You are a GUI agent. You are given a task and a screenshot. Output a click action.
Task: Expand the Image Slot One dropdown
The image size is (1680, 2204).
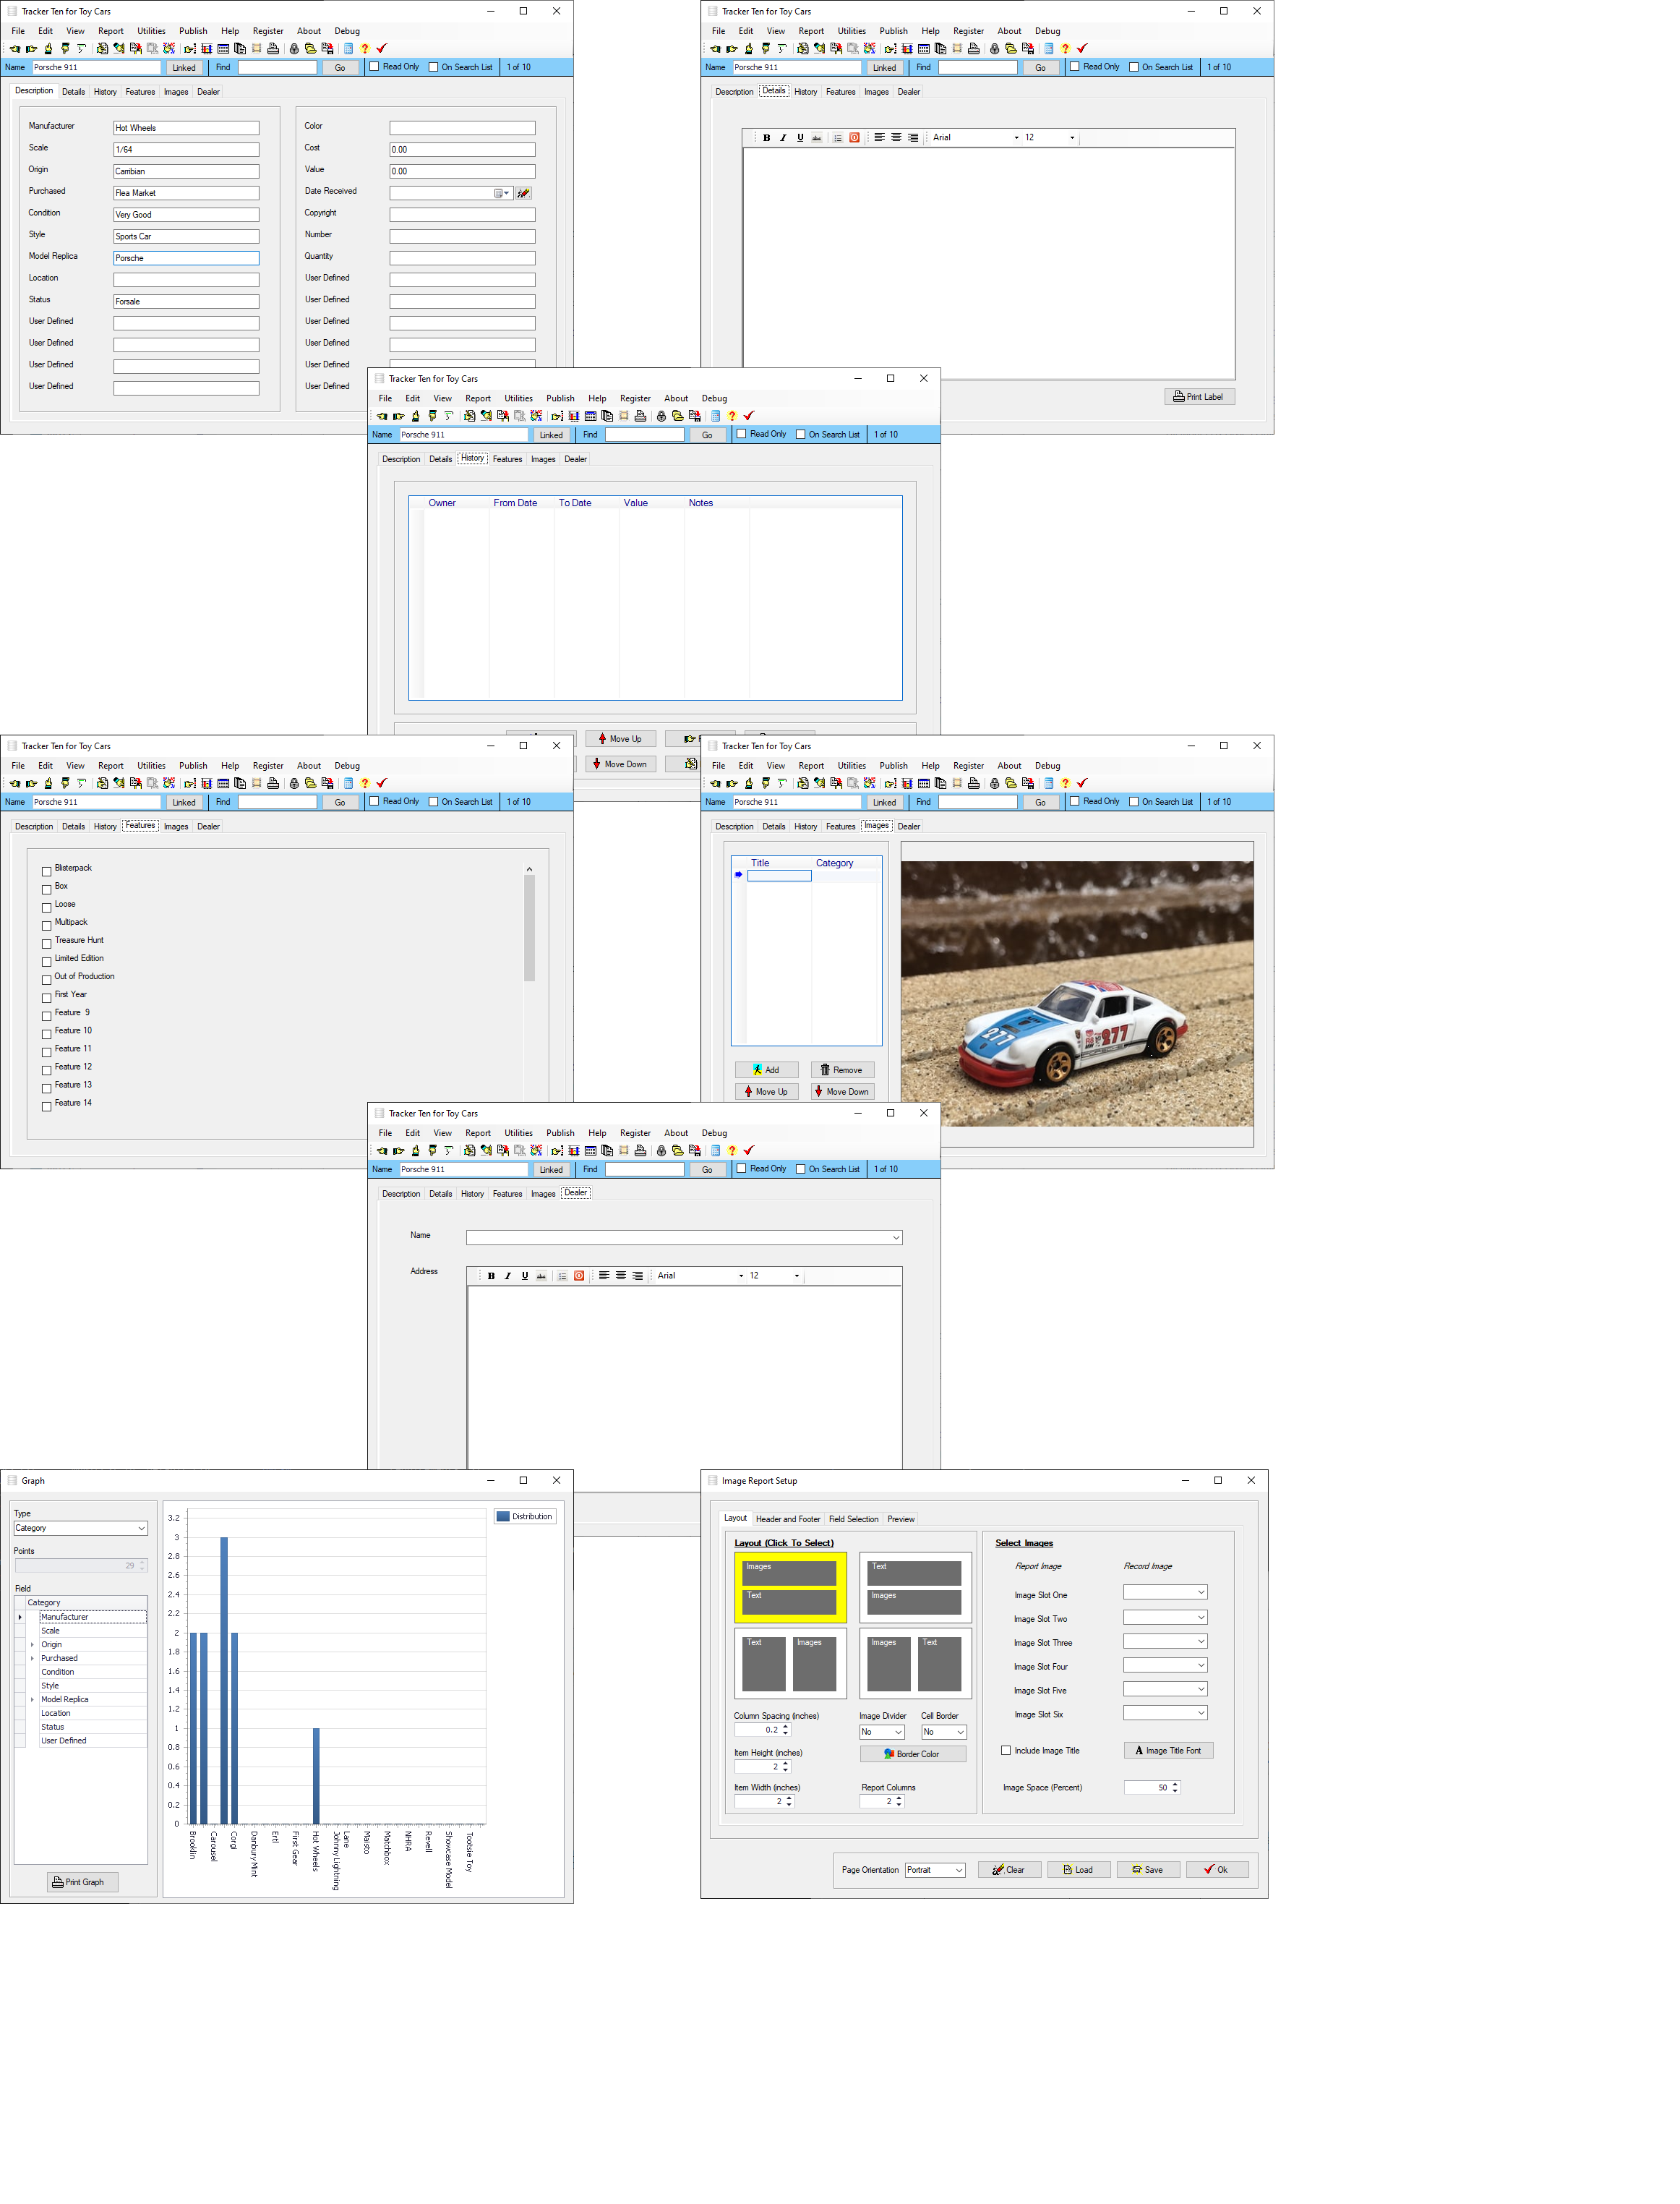click(1165, 1592)
